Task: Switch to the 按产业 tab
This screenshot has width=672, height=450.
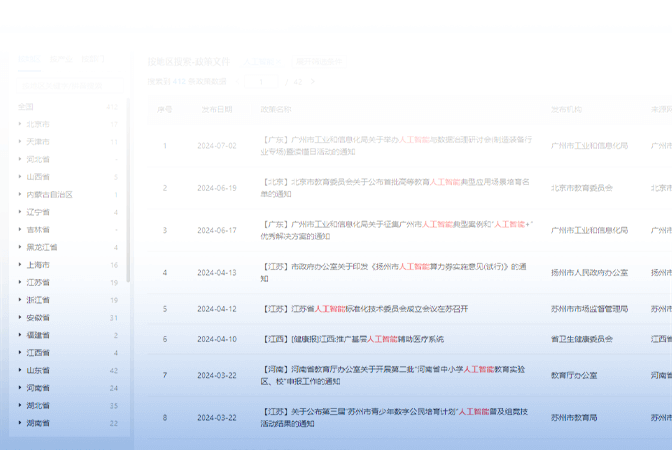Action: 60,60
